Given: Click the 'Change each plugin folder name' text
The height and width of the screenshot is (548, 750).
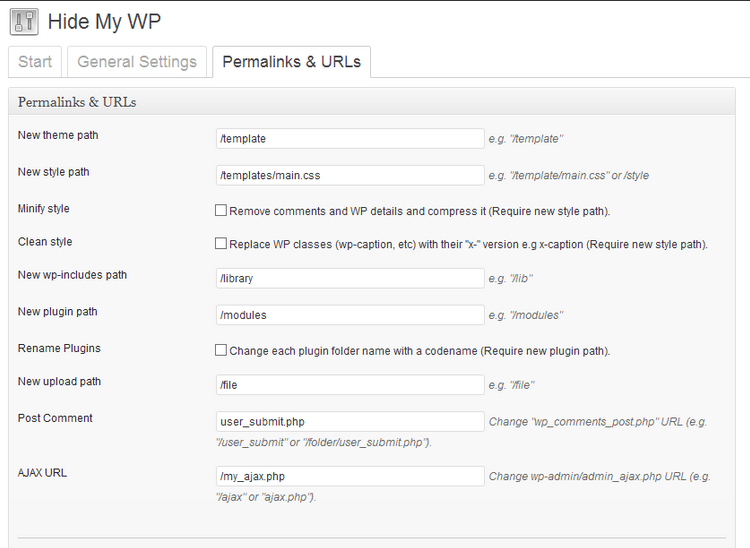Looking at the screenshot, I should coord(419,351).
